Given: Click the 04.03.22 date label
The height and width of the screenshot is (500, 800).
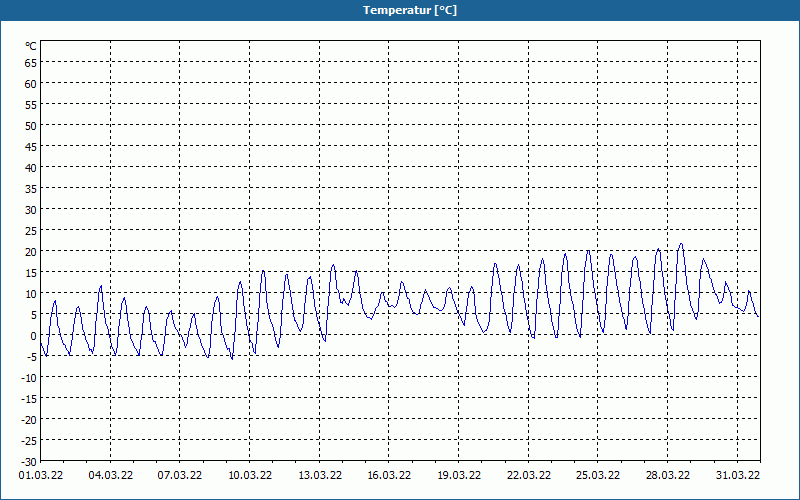Looking at the screenshot, I should coord(110,475).
